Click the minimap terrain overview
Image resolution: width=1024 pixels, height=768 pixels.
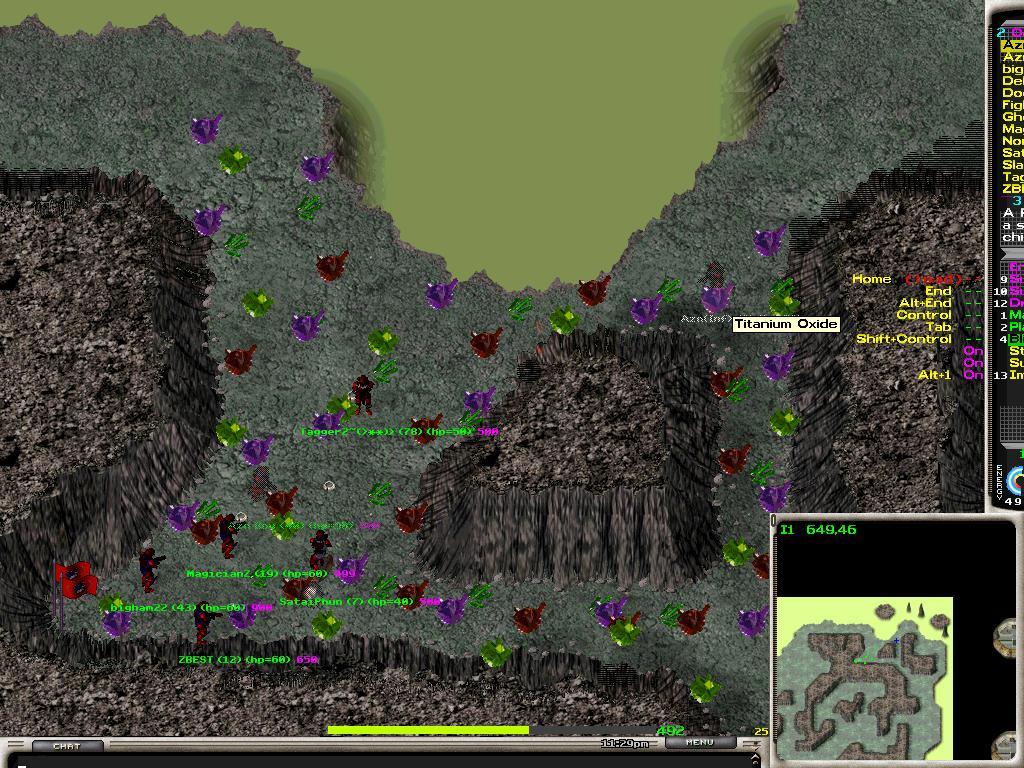point(864,678)
